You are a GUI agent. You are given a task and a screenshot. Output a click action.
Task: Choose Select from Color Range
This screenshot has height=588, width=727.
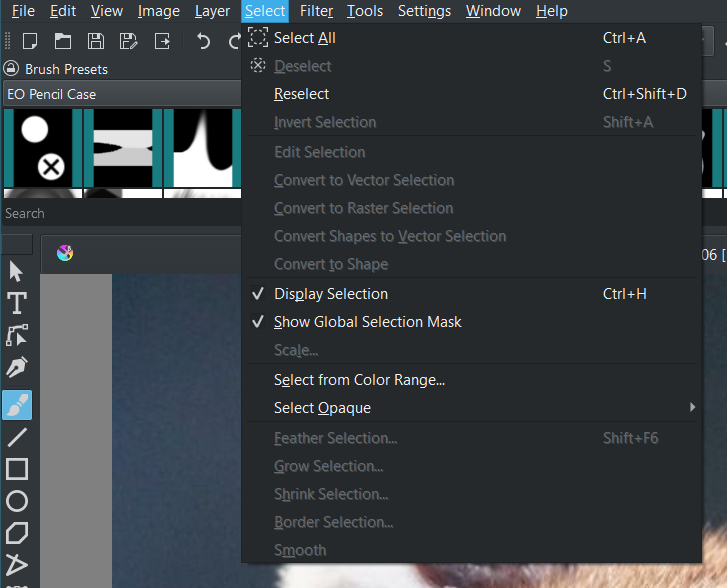(471, 380)
